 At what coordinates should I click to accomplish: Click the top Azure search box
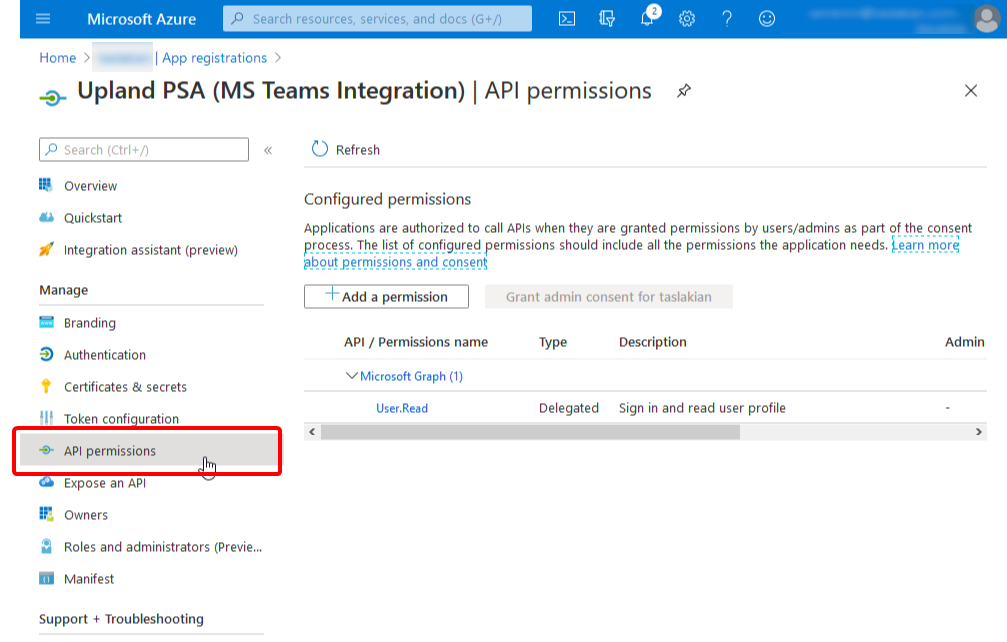tap(378, 18)
